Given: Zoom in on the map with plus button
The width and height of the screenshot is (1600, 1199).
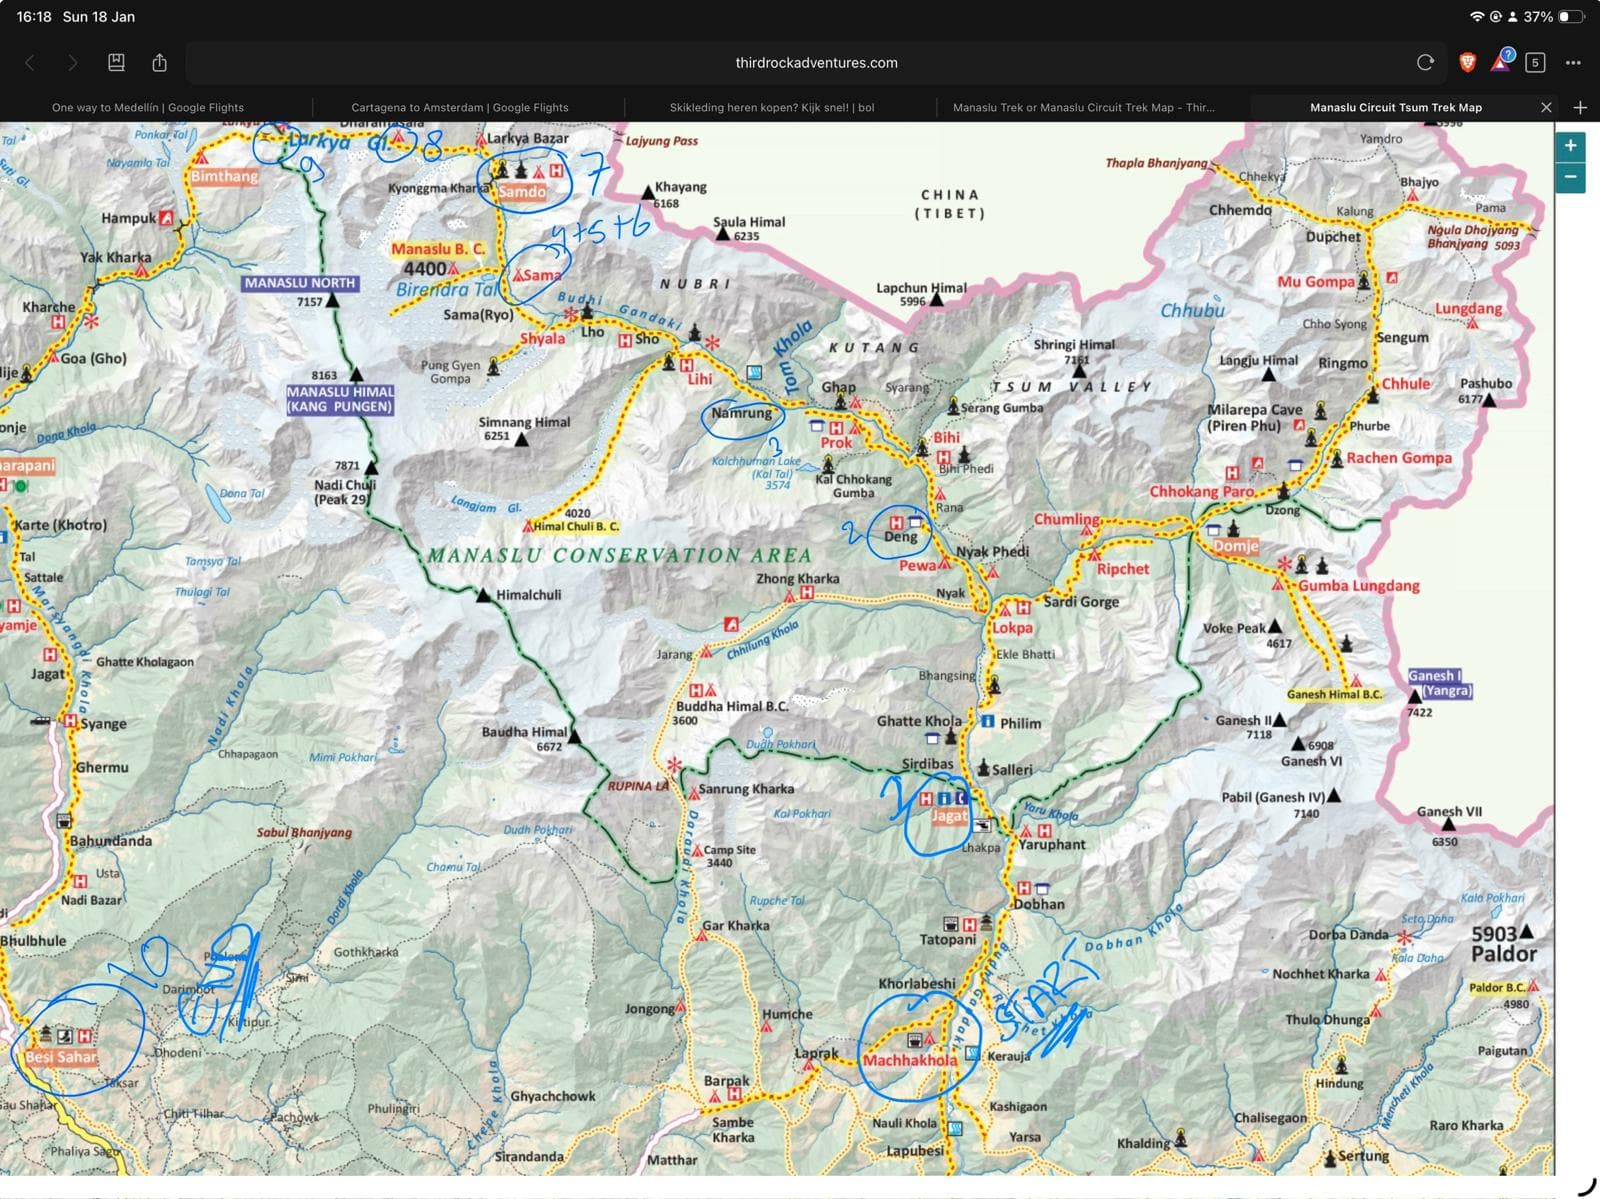Looking at the screenshot, I should pos(1570,146).
